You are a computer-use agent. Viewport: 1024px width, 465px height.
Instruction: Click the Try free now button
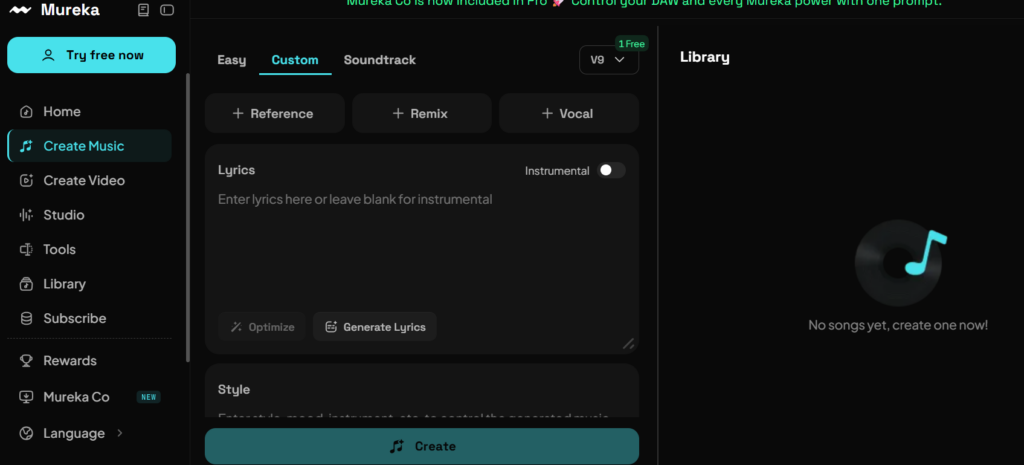pyautogui.click(x=91, y=55)
